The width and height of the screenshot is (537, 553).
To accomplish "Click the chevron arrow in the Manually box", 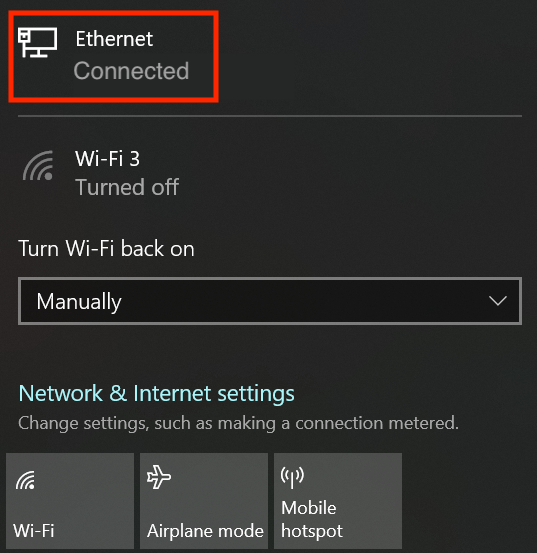I will [498, 301].
